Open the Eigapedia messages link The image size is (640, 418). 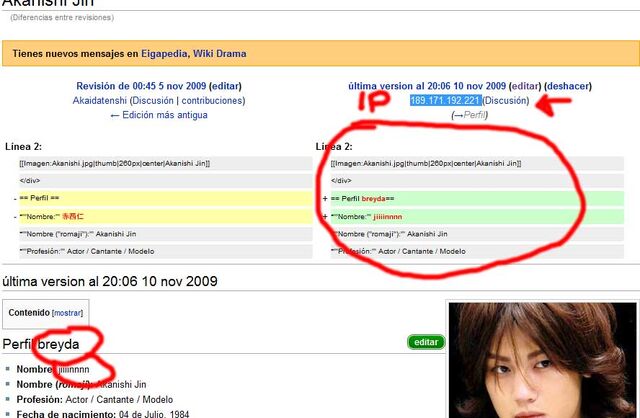pos(164,53)
